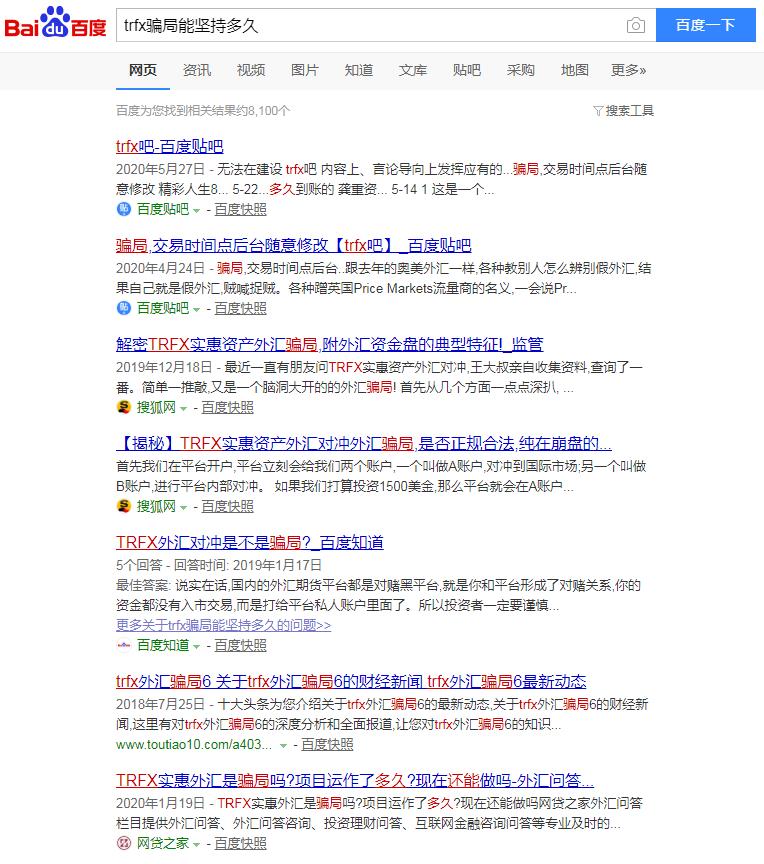The image size is (764, 864).
Task: Switch to the 采购 tab
Action: click(521, 70)
